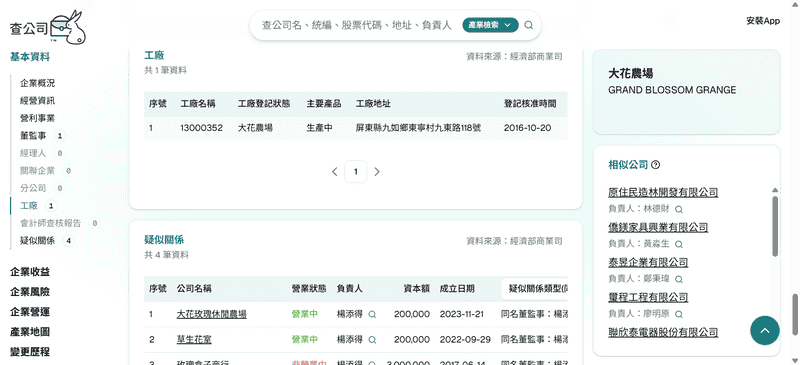Select 董監事 in sidebar
This screenshot has height=365, width=800.
[x=33, y=136]
